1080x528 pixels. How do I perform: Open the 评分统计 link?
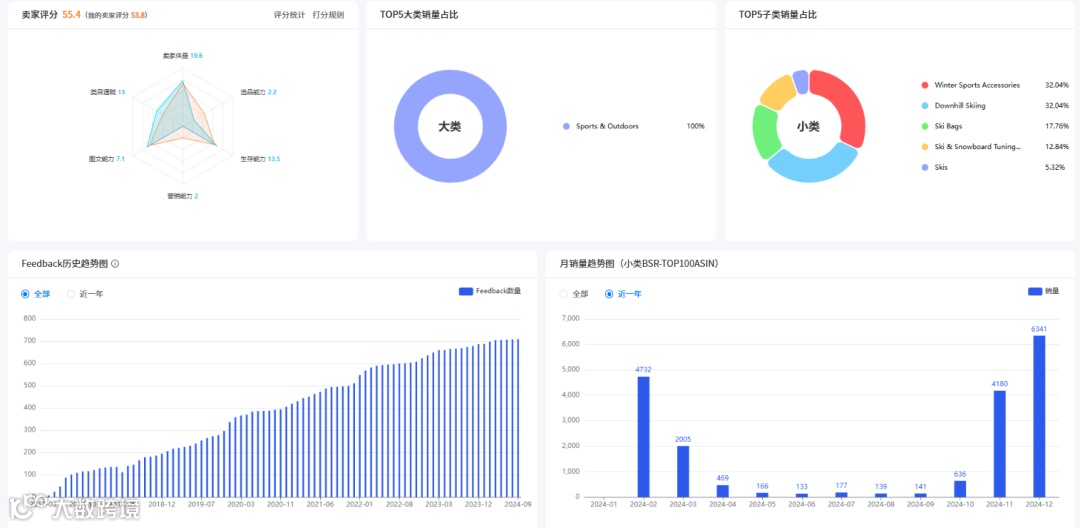(x=289, y=14)
